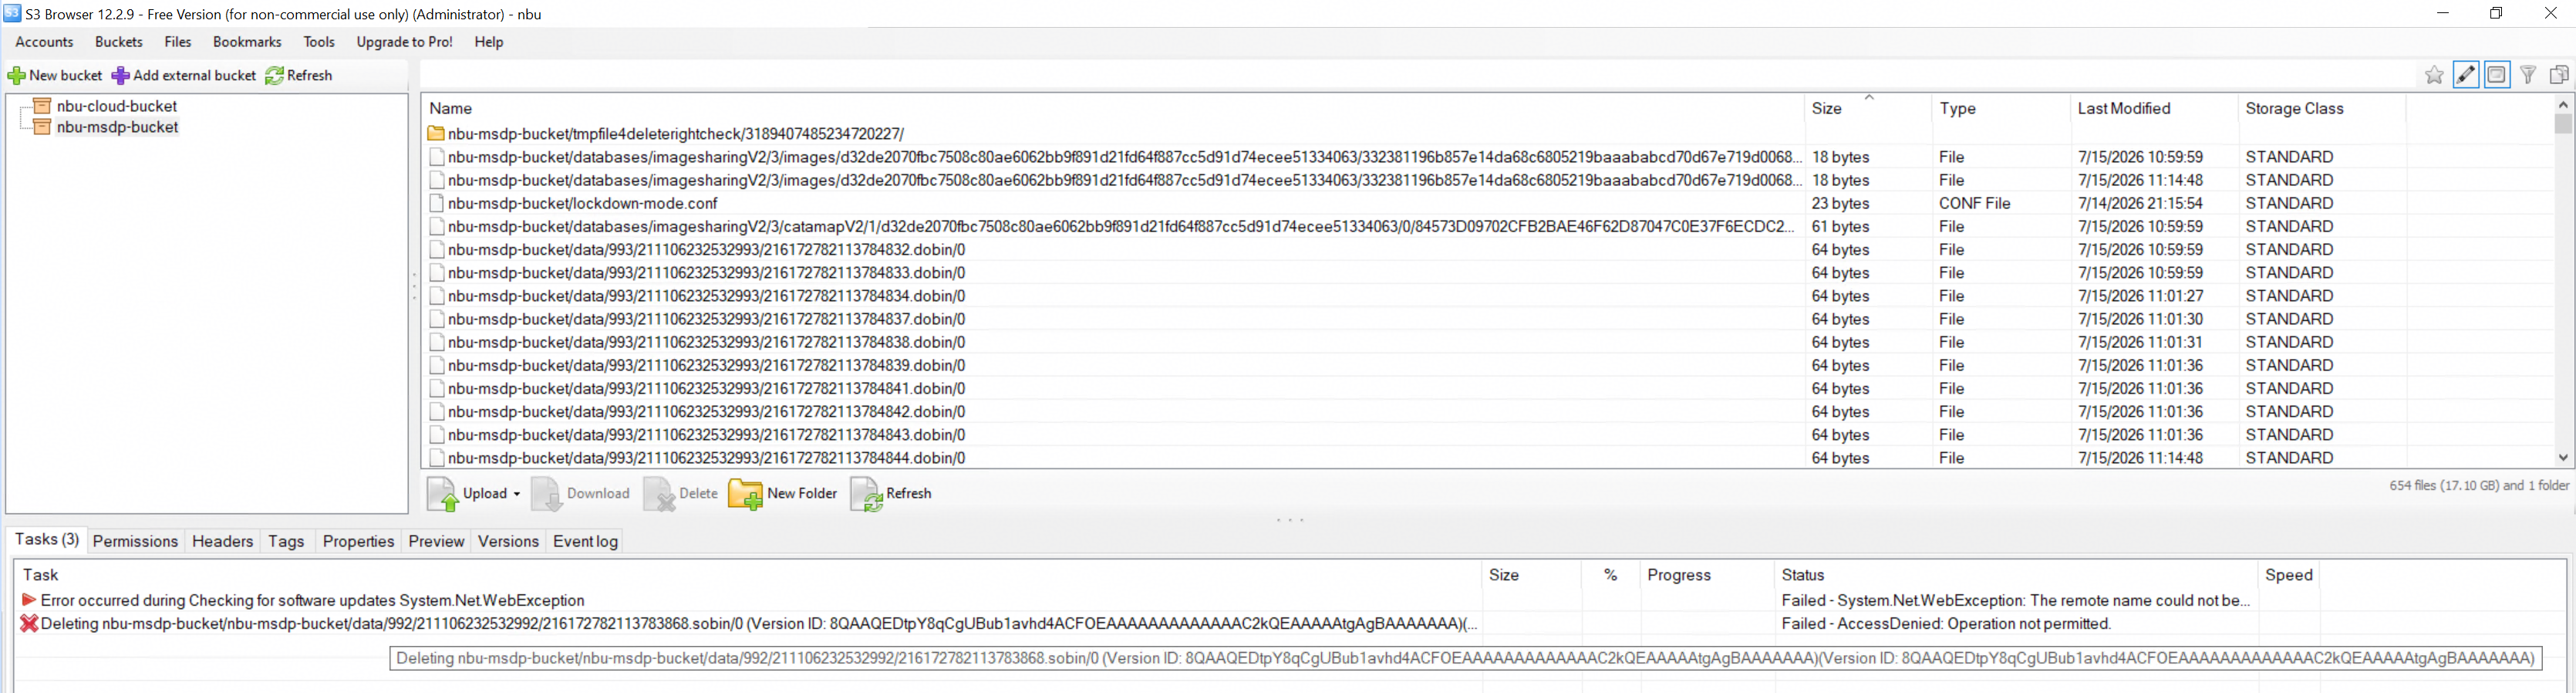Select the nbu-msdp-bucket bucket
The width and height of the screenshot is (2576, 693).
click(118, 127)
